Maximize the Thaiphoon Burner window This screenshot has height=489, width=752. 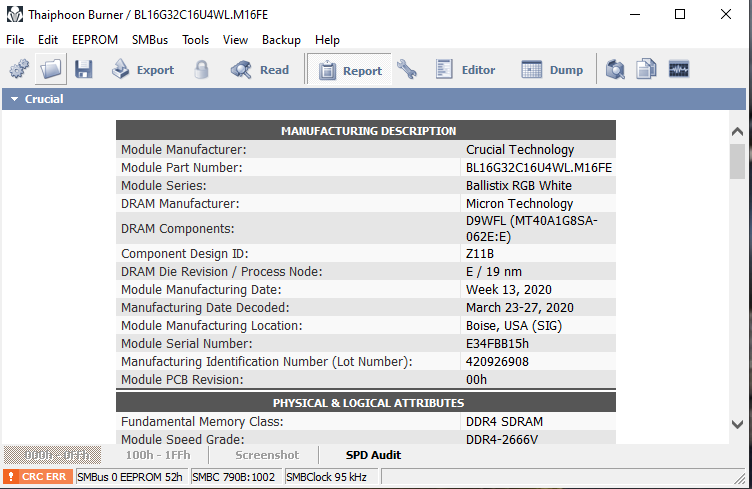[680, 14]
